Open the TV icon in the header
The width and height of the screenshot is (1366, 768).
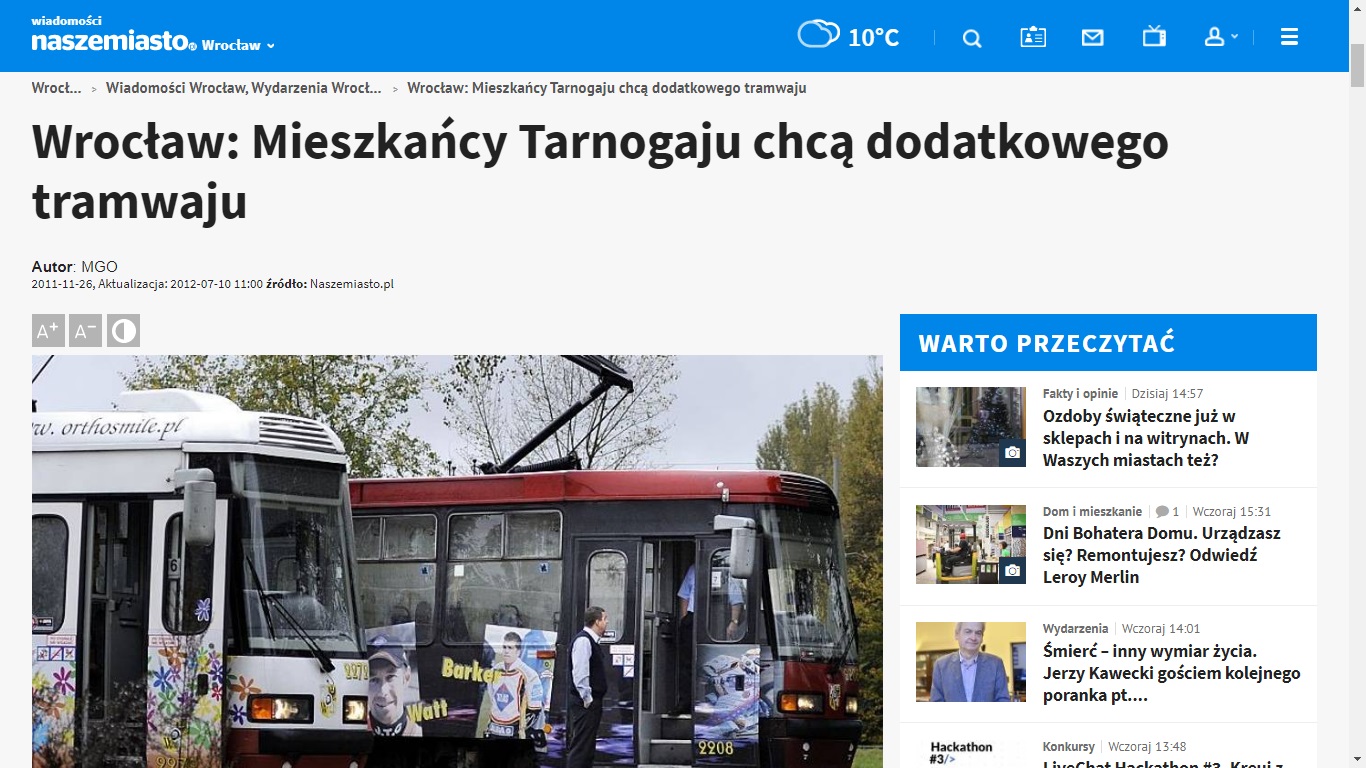click(x=1154, y=37)
